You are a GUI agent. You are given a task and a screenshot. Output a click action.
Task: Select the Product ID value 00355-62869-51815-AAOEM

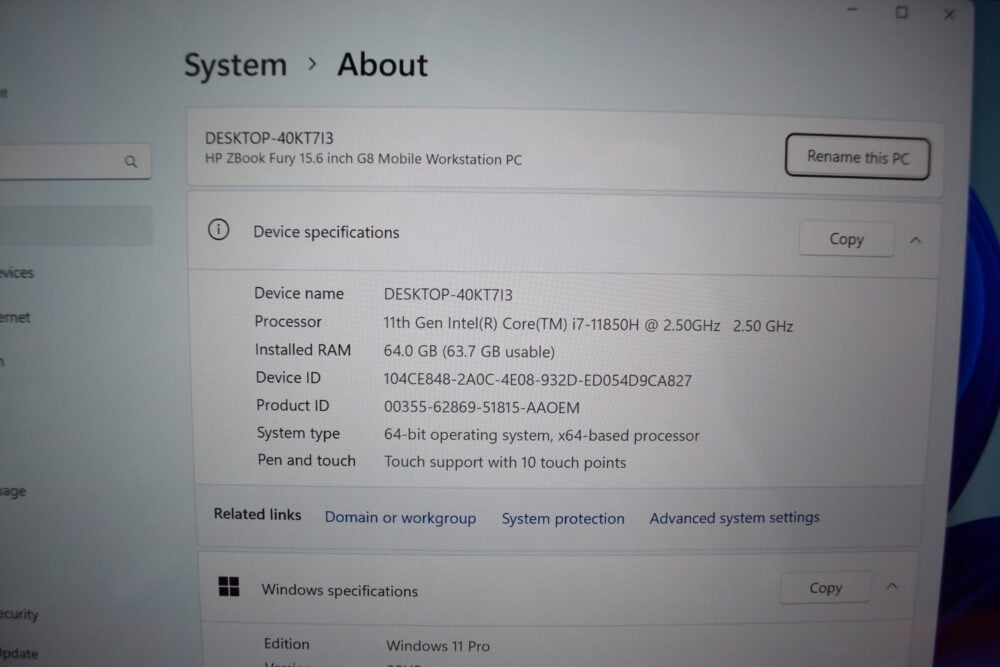point(482,407)
